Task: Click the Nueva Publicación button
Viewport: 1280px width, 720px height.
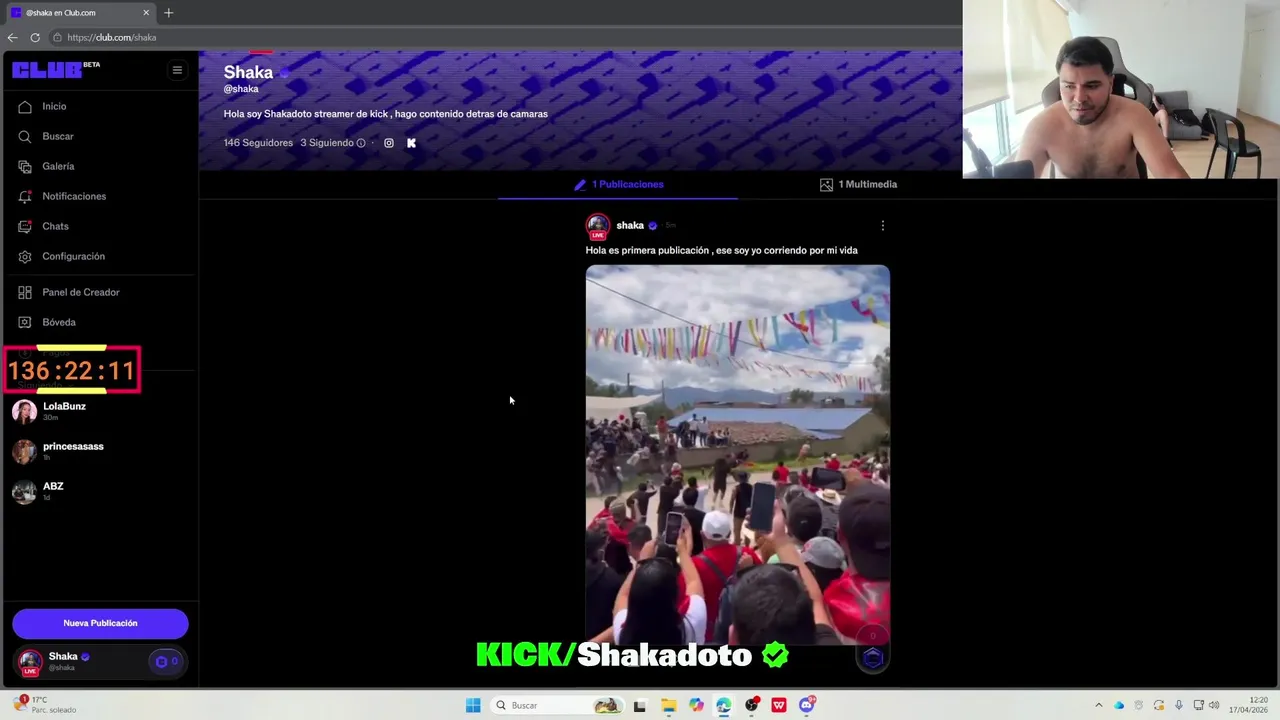Action: click(x=100, y=623)
